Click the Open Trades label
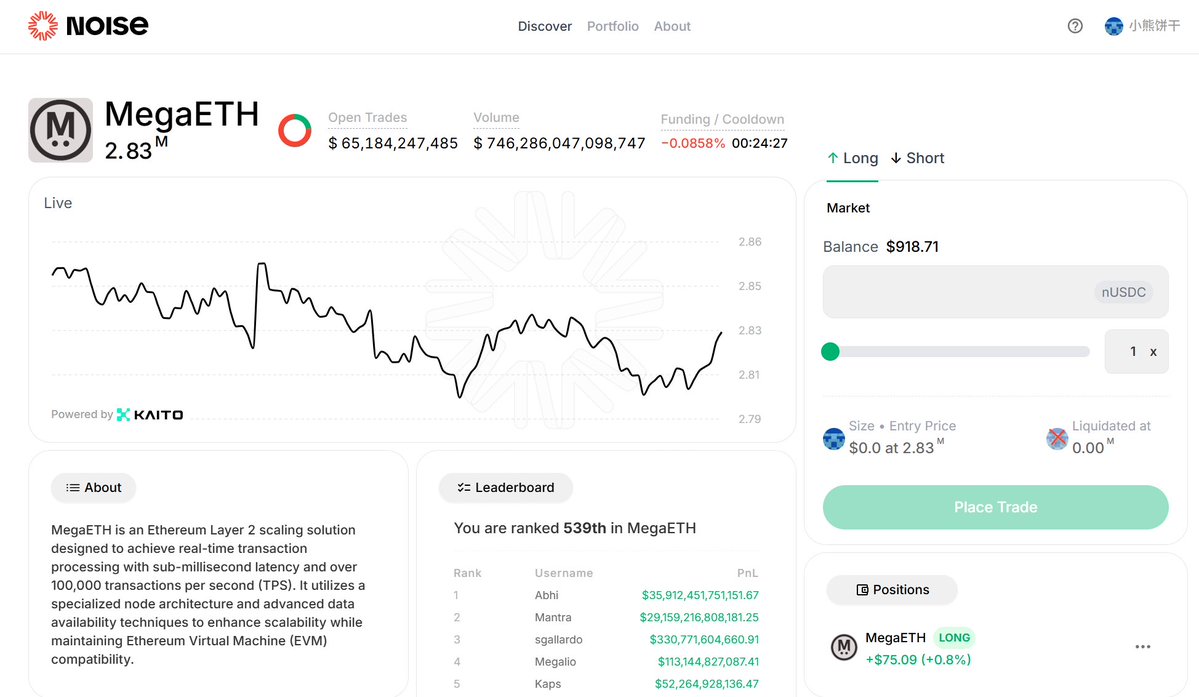This screenshot has height=697, width=1199. [367, 118]
